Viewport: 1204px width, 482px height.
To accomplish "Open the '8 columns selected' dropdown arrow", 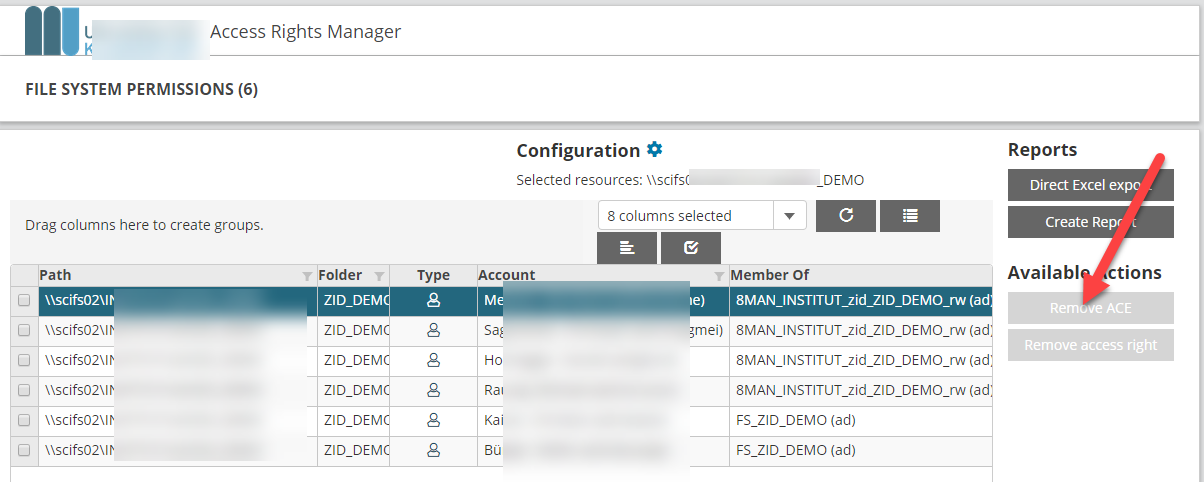I will point(790,216).
